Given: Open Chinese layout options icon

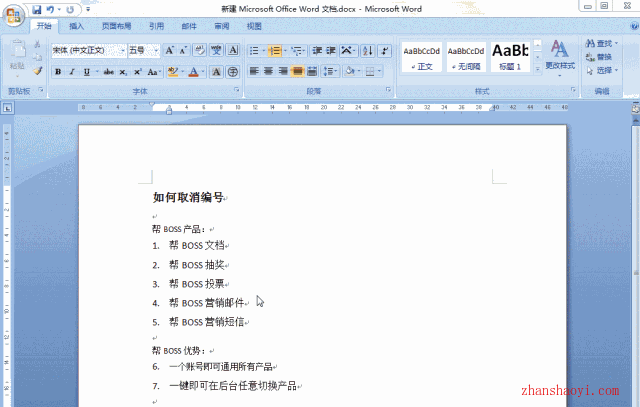Looking at the screenshot, I should click(348, 51).
